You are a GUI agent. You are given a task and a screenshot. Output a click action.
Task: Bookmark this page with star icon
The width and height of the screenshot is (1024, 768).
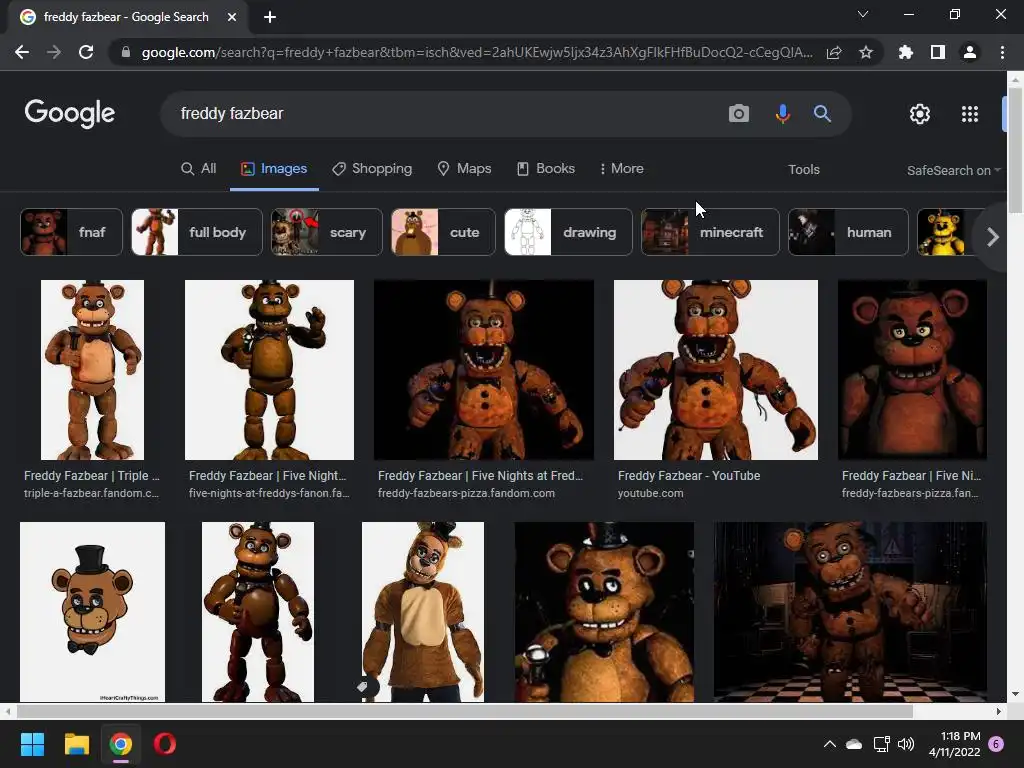point(866,52)
